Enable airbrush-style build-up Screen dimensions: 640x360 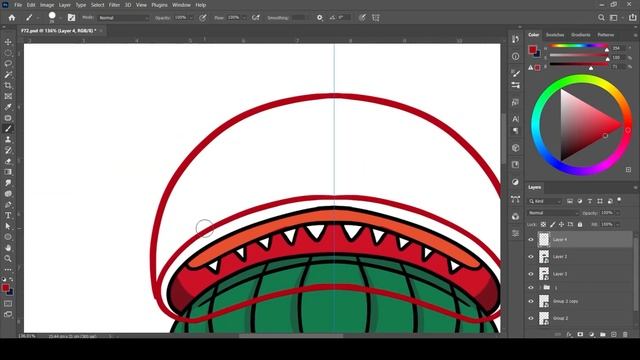[x=256, y=18]
